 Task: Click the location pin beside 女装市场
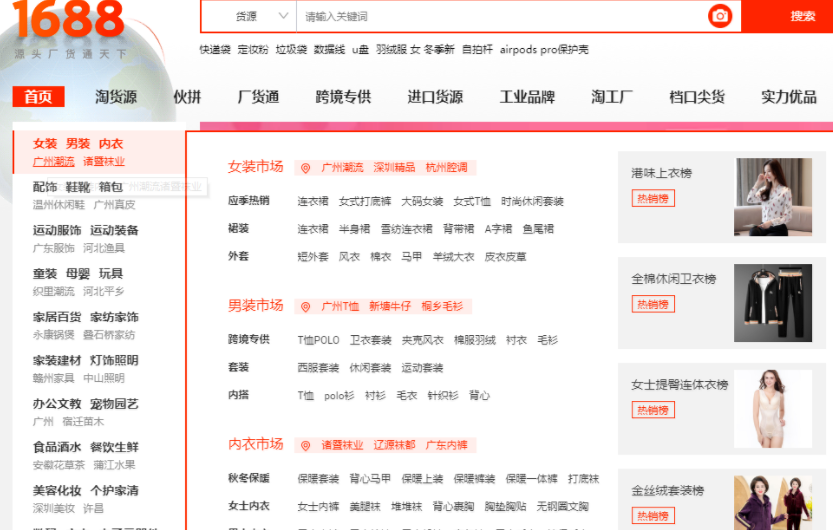click(305, 168)
